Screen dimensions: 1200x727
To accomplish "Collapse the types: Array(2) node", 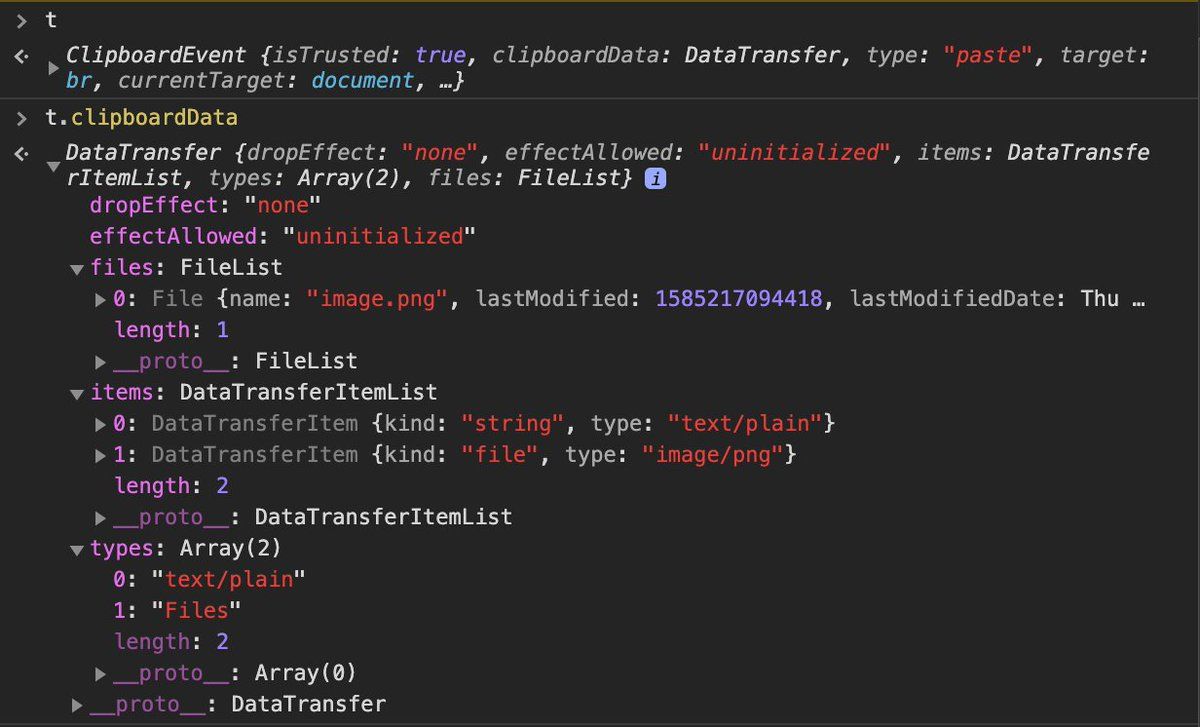I will point(77,549).
